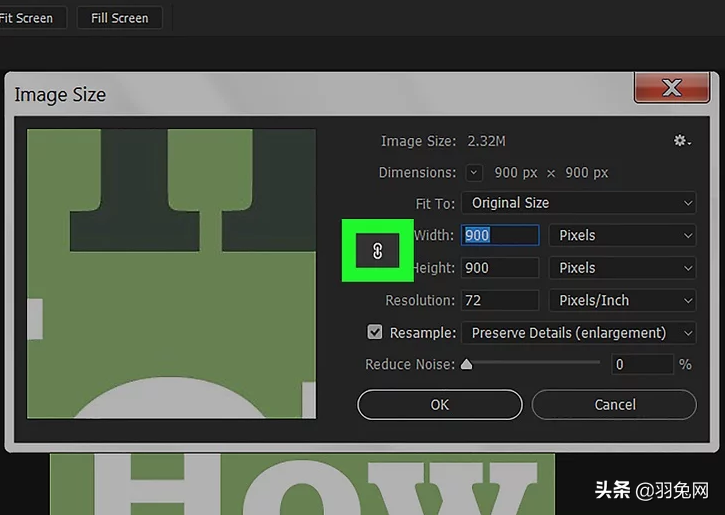725x515 pixels.
Task: Expand Preserve Details (enlargement) resample dropdown
Action: click(x=578, y=332)
